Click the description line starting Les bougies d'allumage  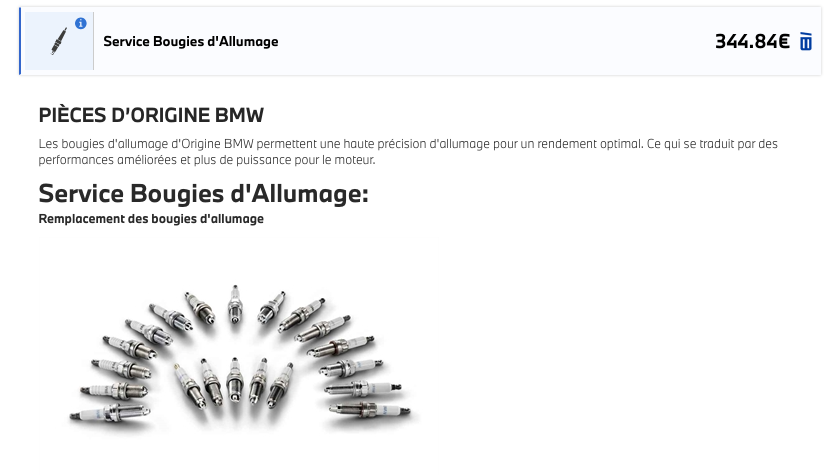click(x=408, y=144)
